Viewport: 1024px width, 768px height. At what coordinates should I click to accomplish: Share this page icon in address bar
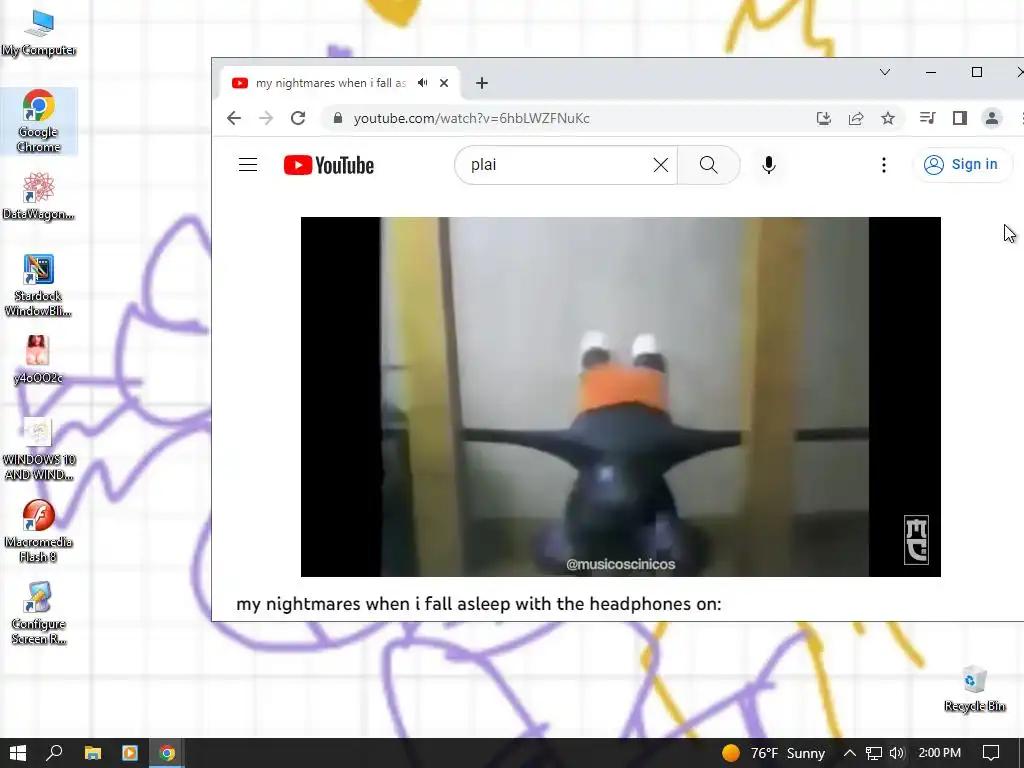click(x=856, y=118)
